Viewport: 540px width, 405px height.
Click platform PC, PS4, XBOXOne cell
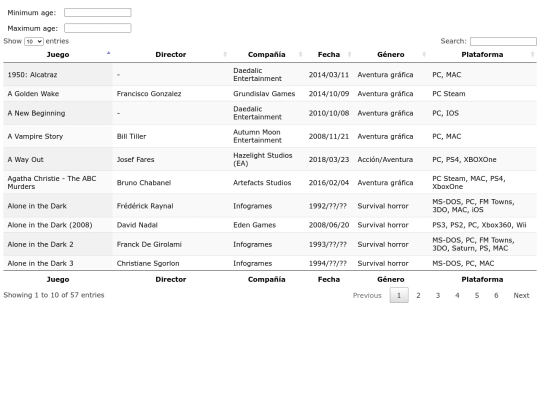pos(482,159)
